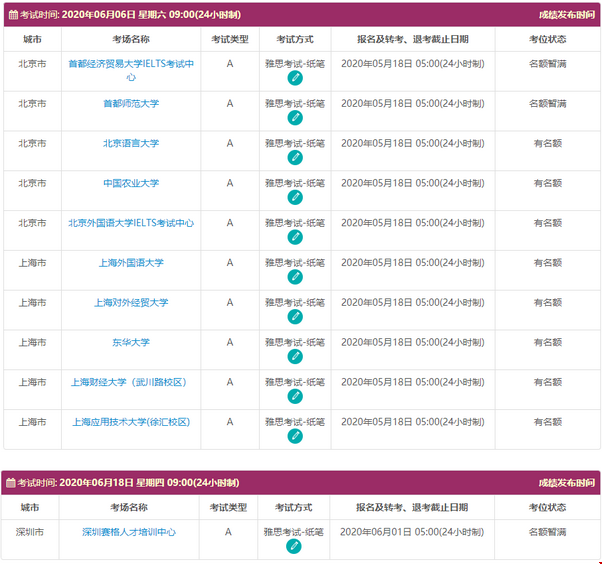Viewport: 602px width, 564px height.
Task: Click pencil icon in 上海应用技术大学 row
Action: (x=295, y=436)
